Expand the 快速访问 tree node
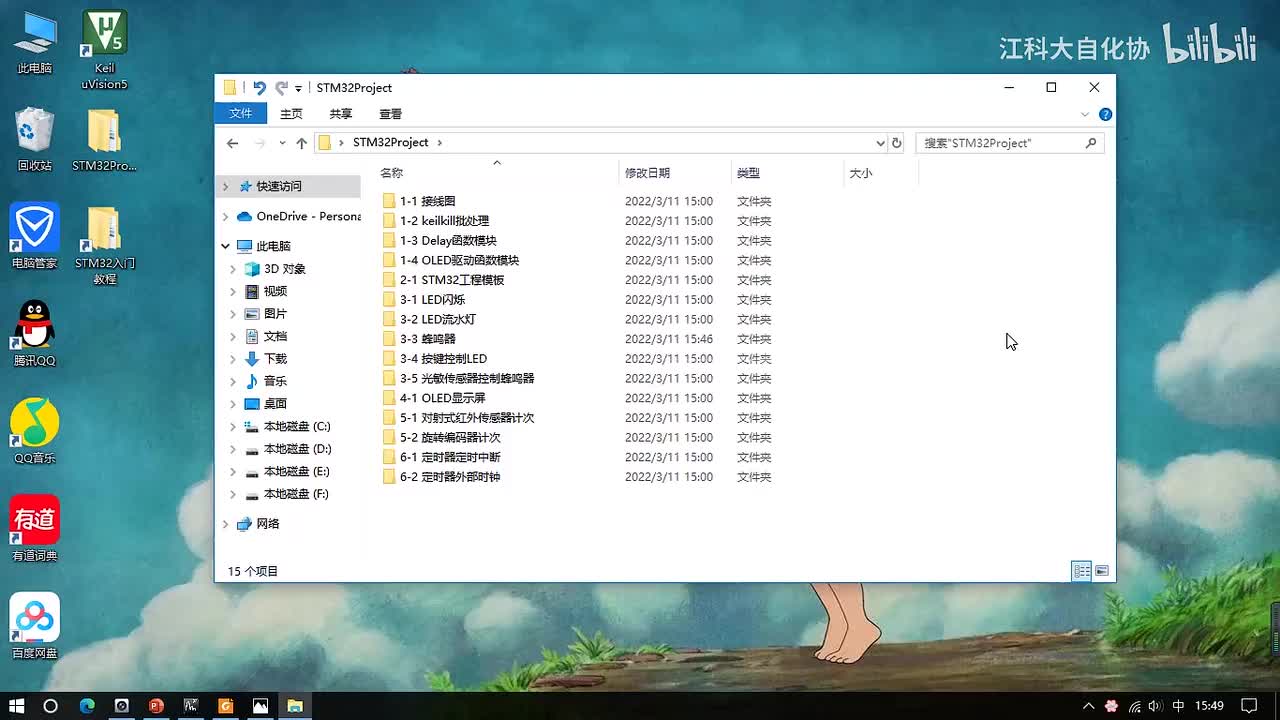Screen dimensions: 1280x720 pos(225,187)
